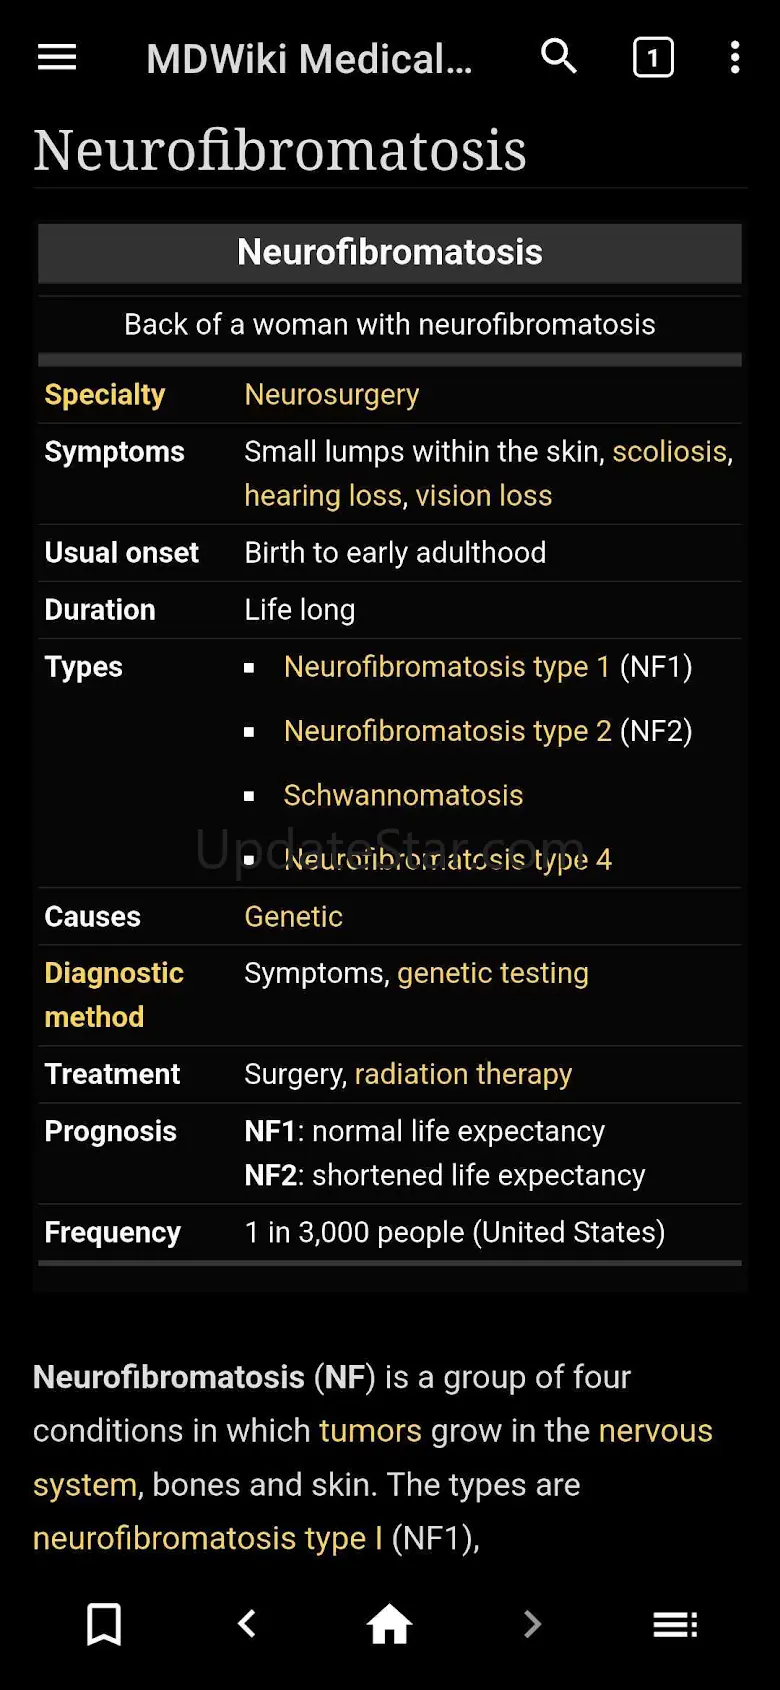Open the Neurosurgery link
Screen dimensions: 780x1690
click(x=332, y=395)
